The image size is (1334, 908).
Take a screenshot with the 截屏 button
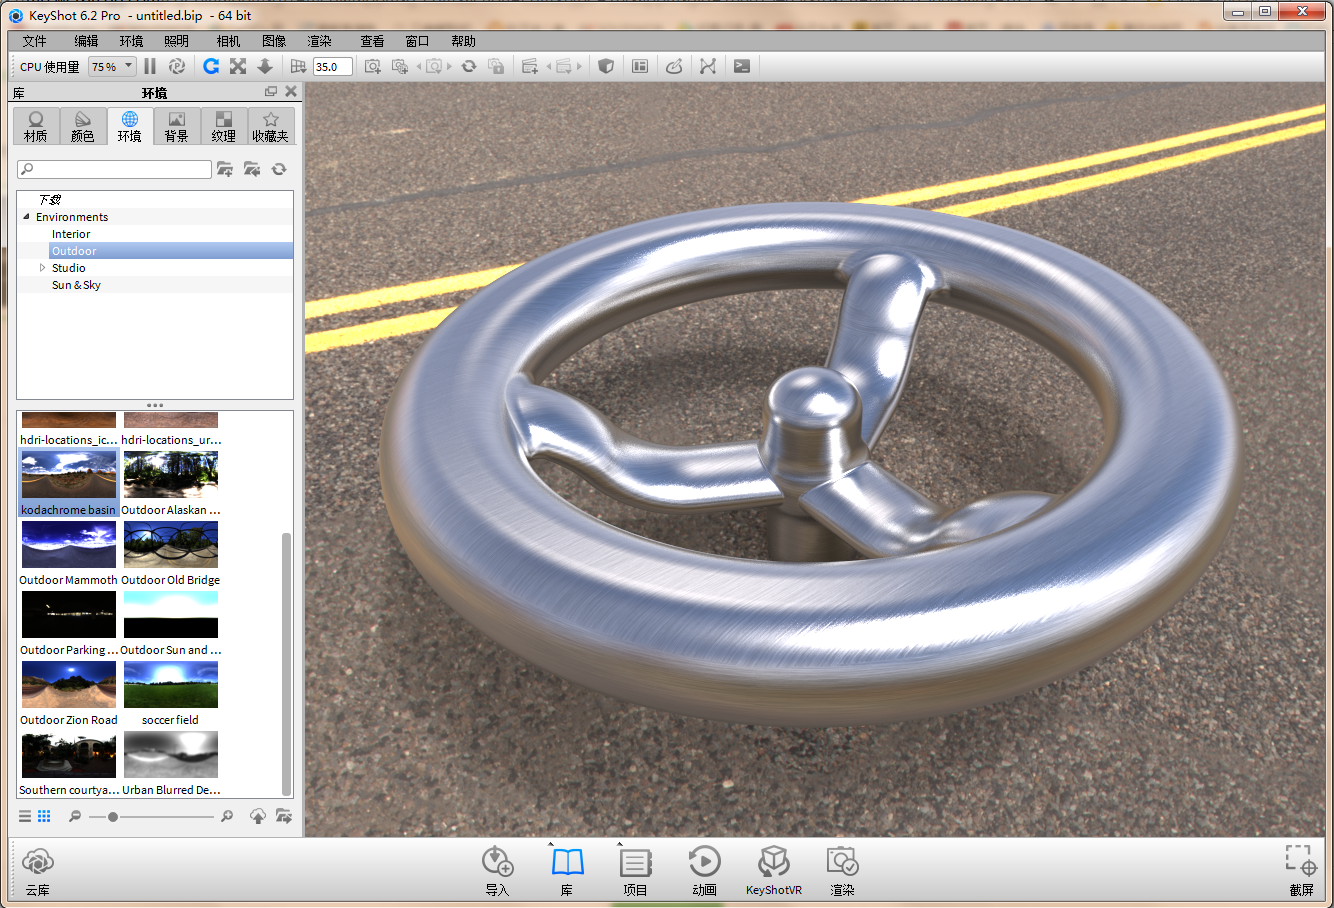[1300, 870]
